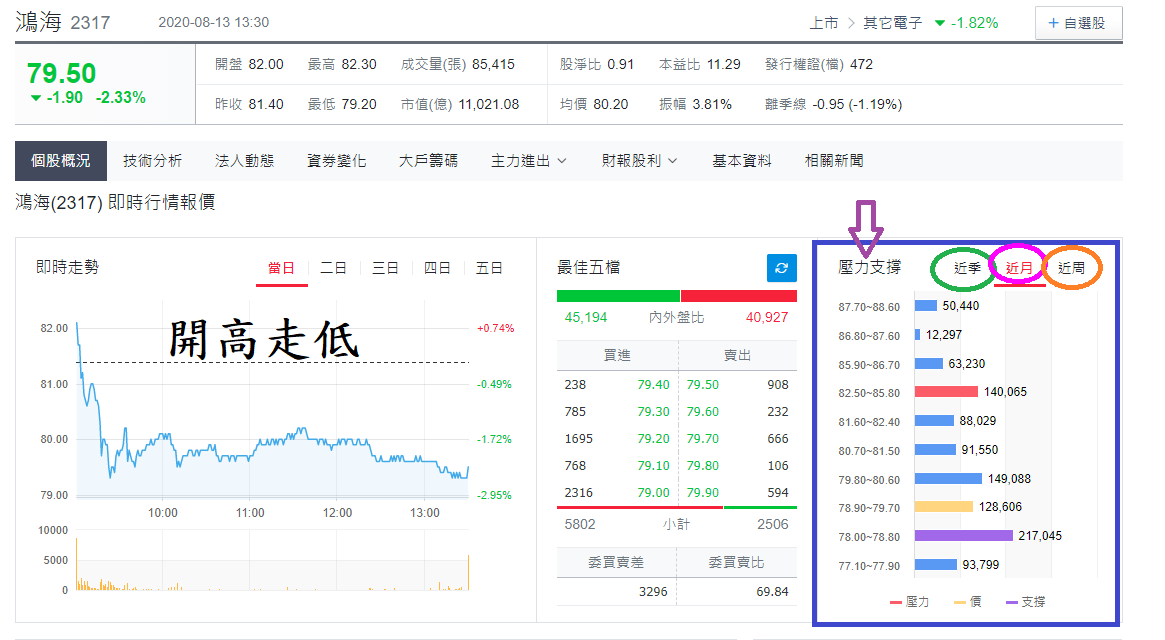
Task: Click the red 外盤 ratio bar
Action: click(739, 296)
